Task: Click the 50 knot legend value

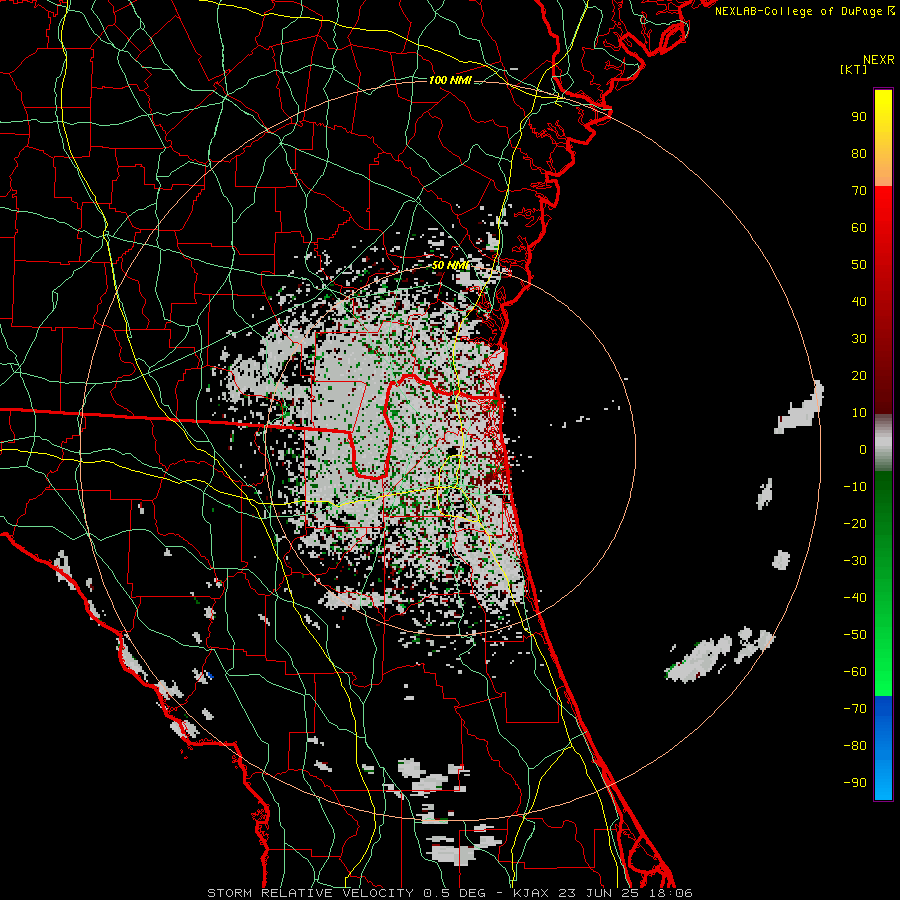Action: click(859, 265)
